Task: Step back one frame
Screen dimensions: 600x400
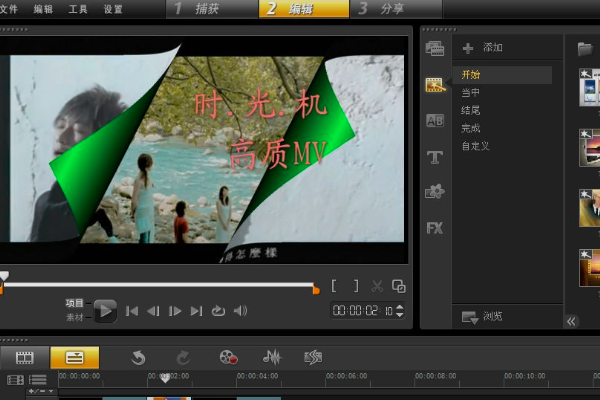Action: tap(153, 311)
